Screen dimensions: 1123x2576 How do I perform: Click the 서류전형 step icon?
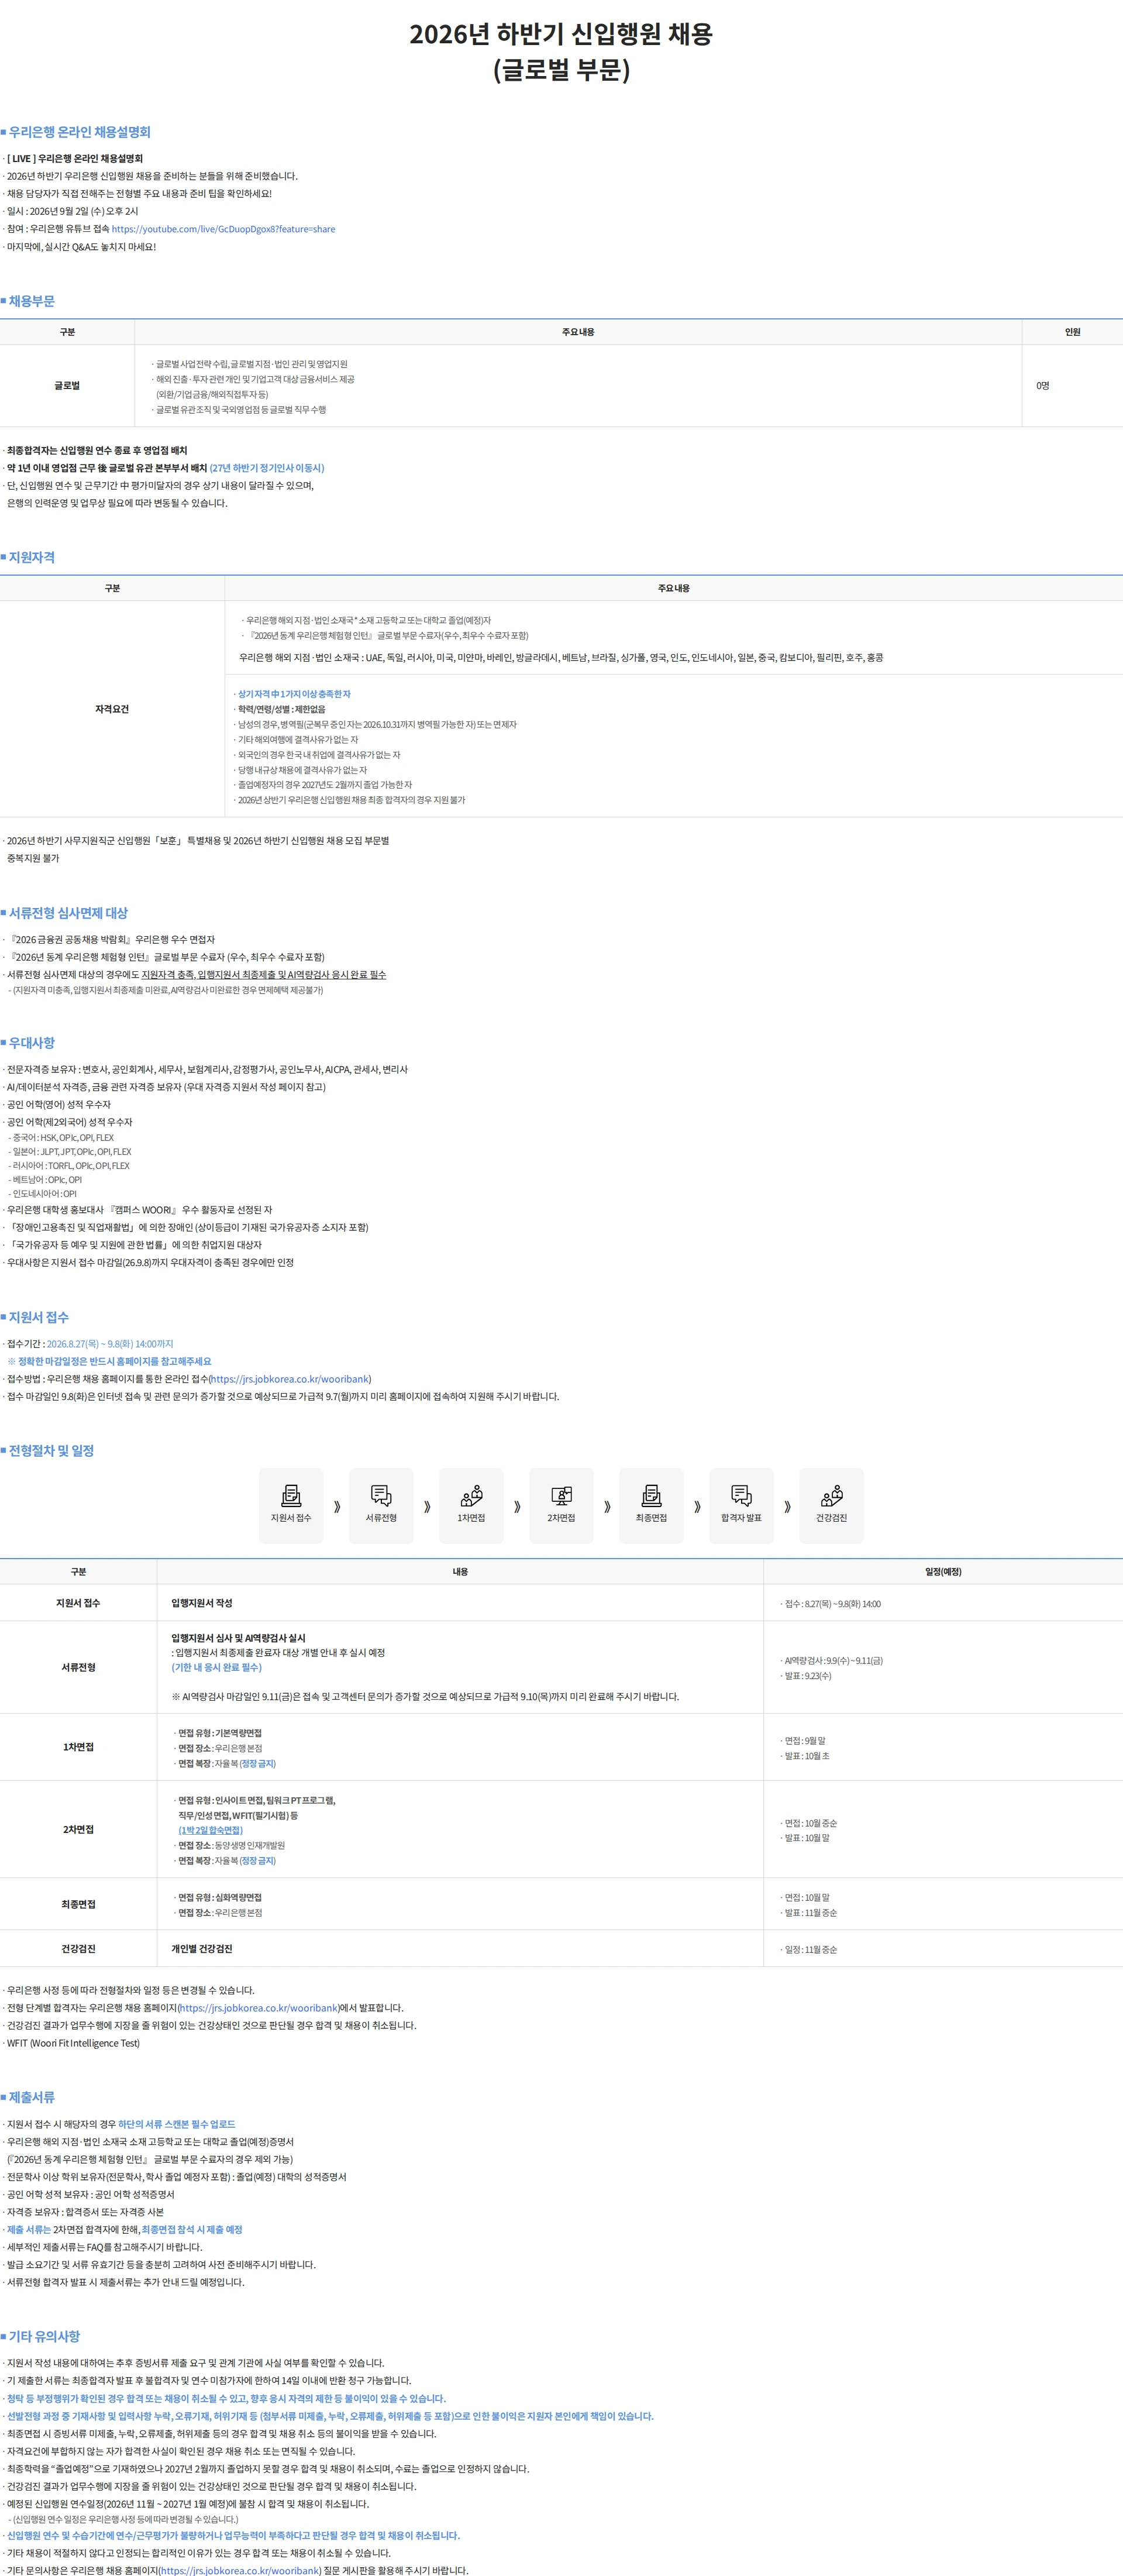tap(381, 1505)
